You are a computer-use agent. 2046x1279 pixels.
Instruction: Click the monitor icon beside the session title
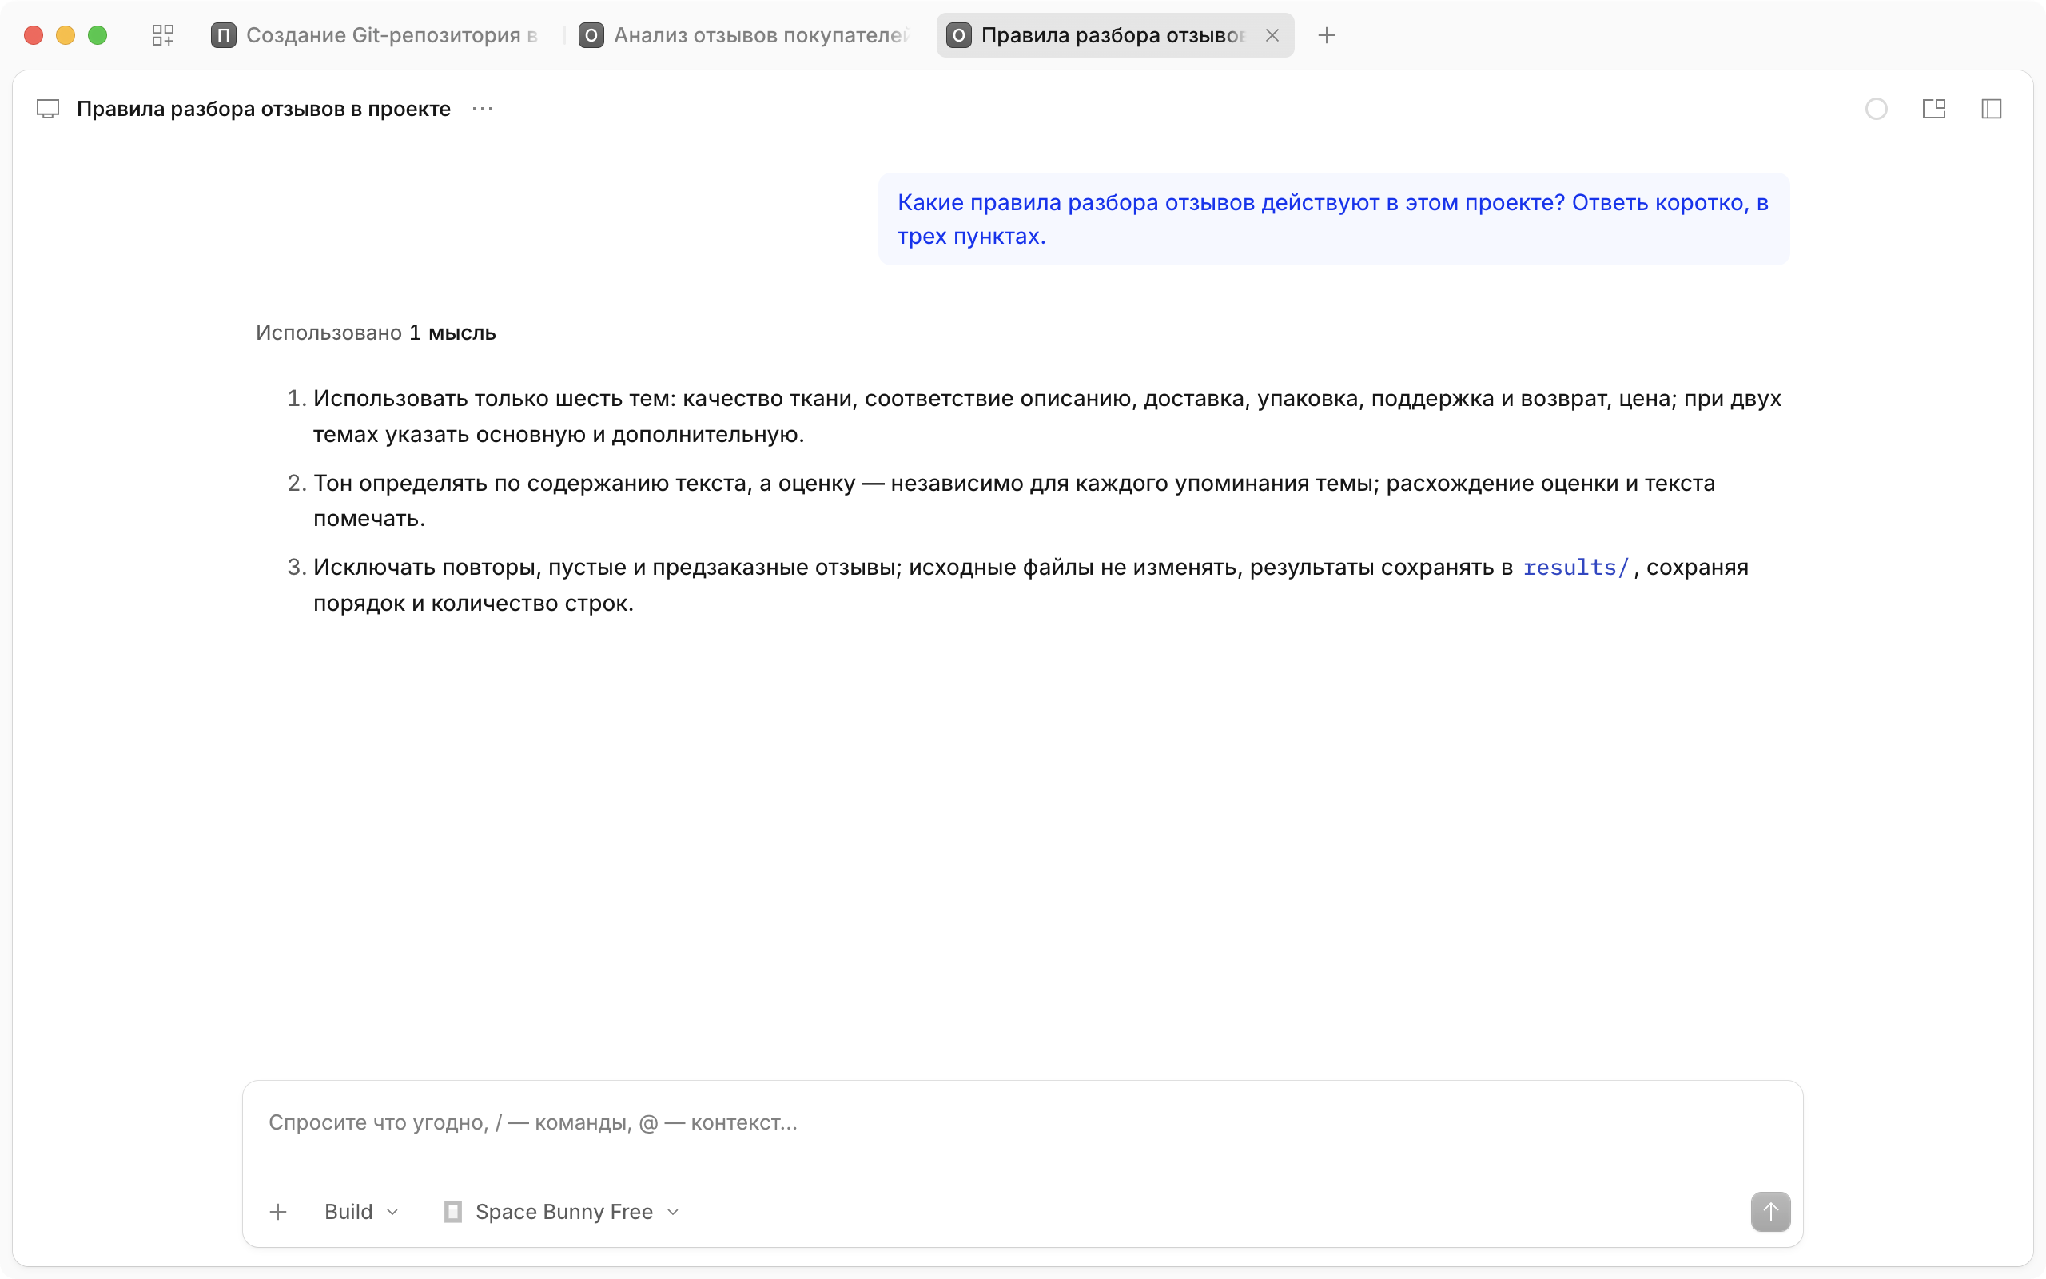coord(48,109)
